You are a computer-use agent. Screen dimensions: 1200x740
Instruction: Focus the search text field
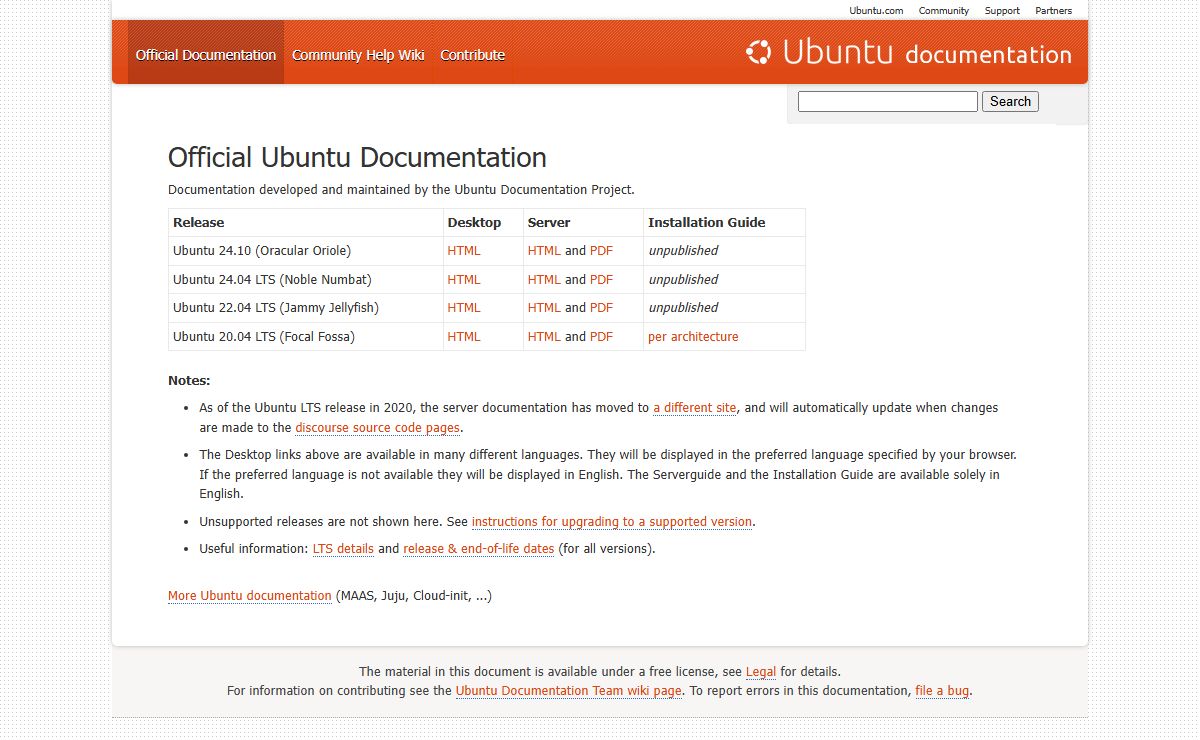click(x=888, y=101)
